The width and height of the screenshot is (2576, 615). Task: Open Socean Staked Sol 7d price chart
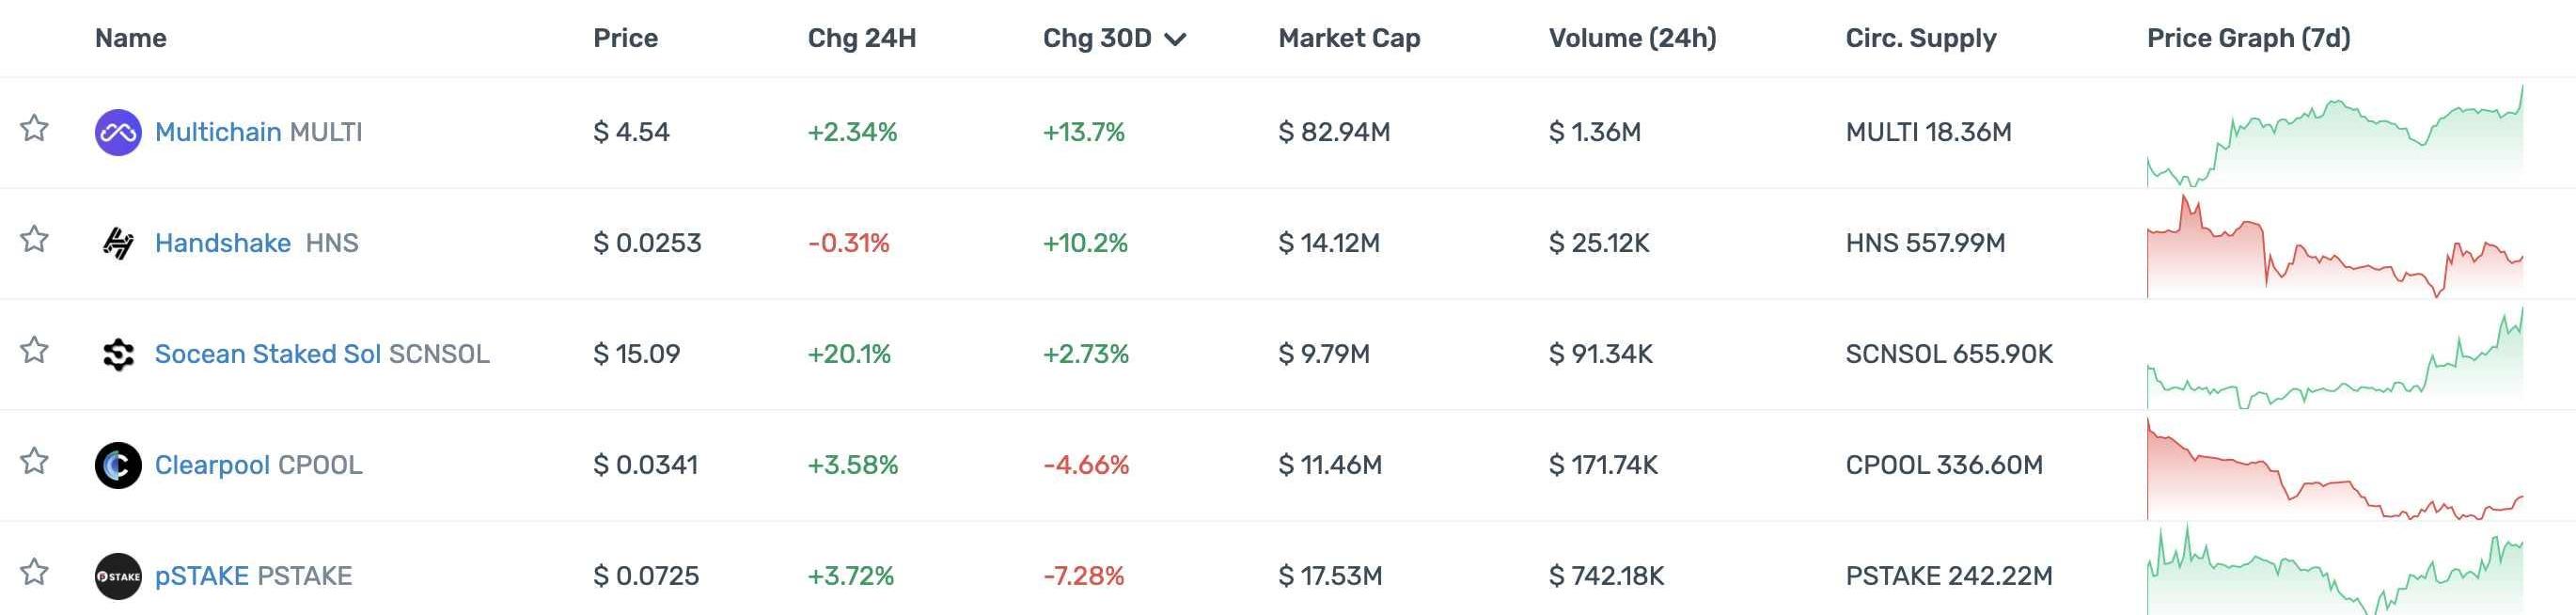tap(2334, 358)
